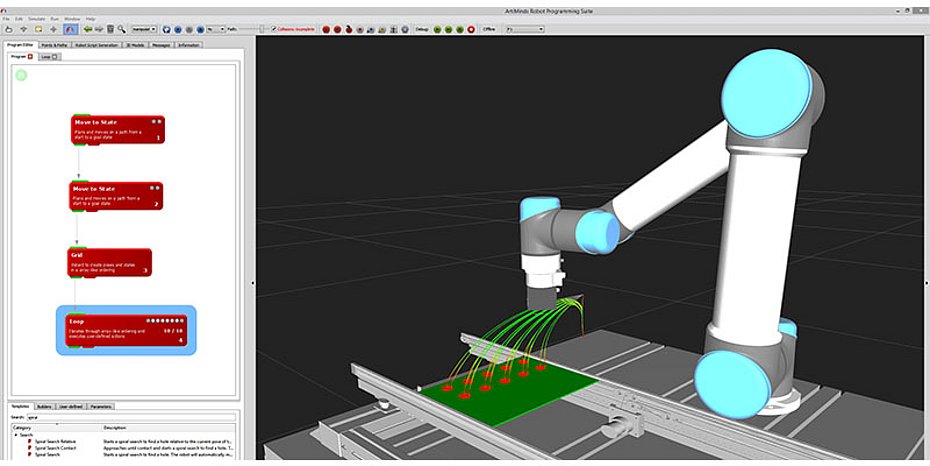The height and width of the screenshot is (466, 930).
Task: Click the Path slider handle in toolbar
Action: [262, 29]
